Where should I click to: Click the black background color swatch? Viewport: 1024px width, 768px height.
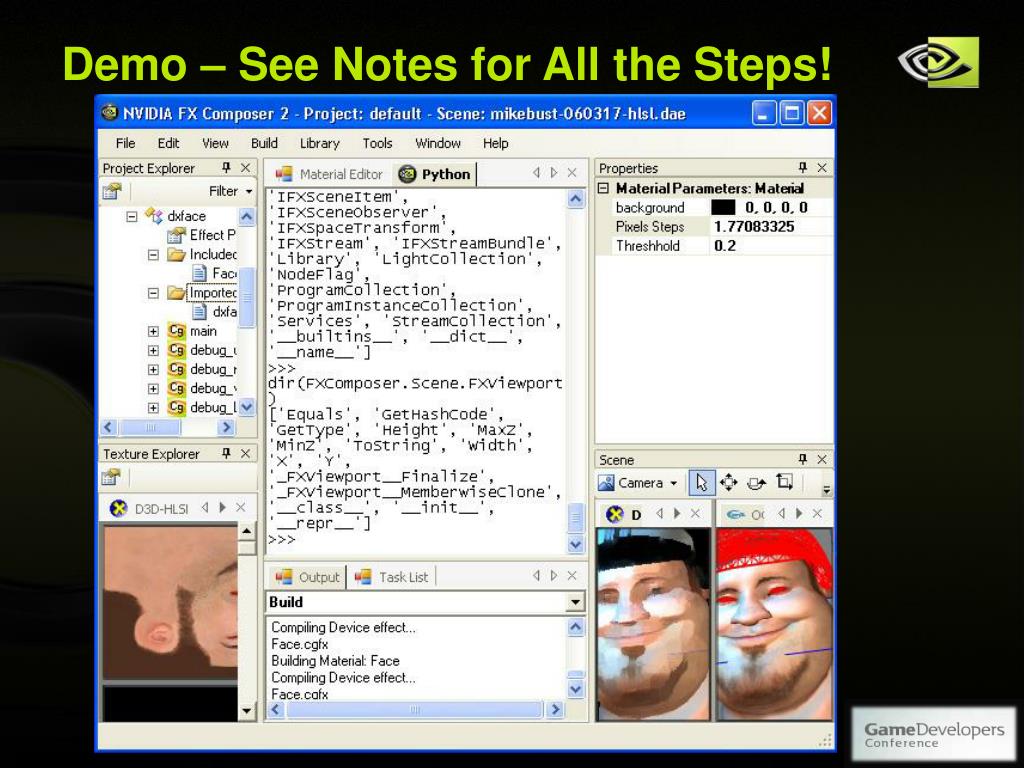pos(723,208)
